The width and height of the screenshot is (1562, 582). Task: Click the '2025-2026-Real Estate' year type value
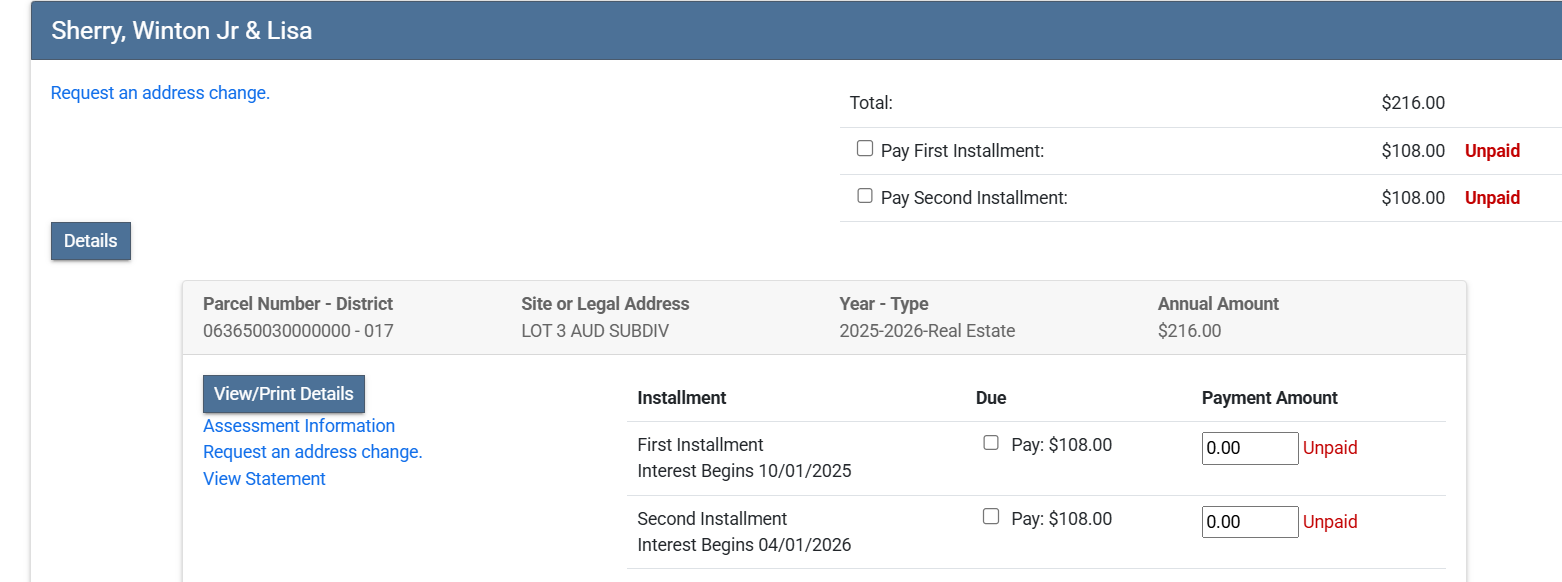927,331
